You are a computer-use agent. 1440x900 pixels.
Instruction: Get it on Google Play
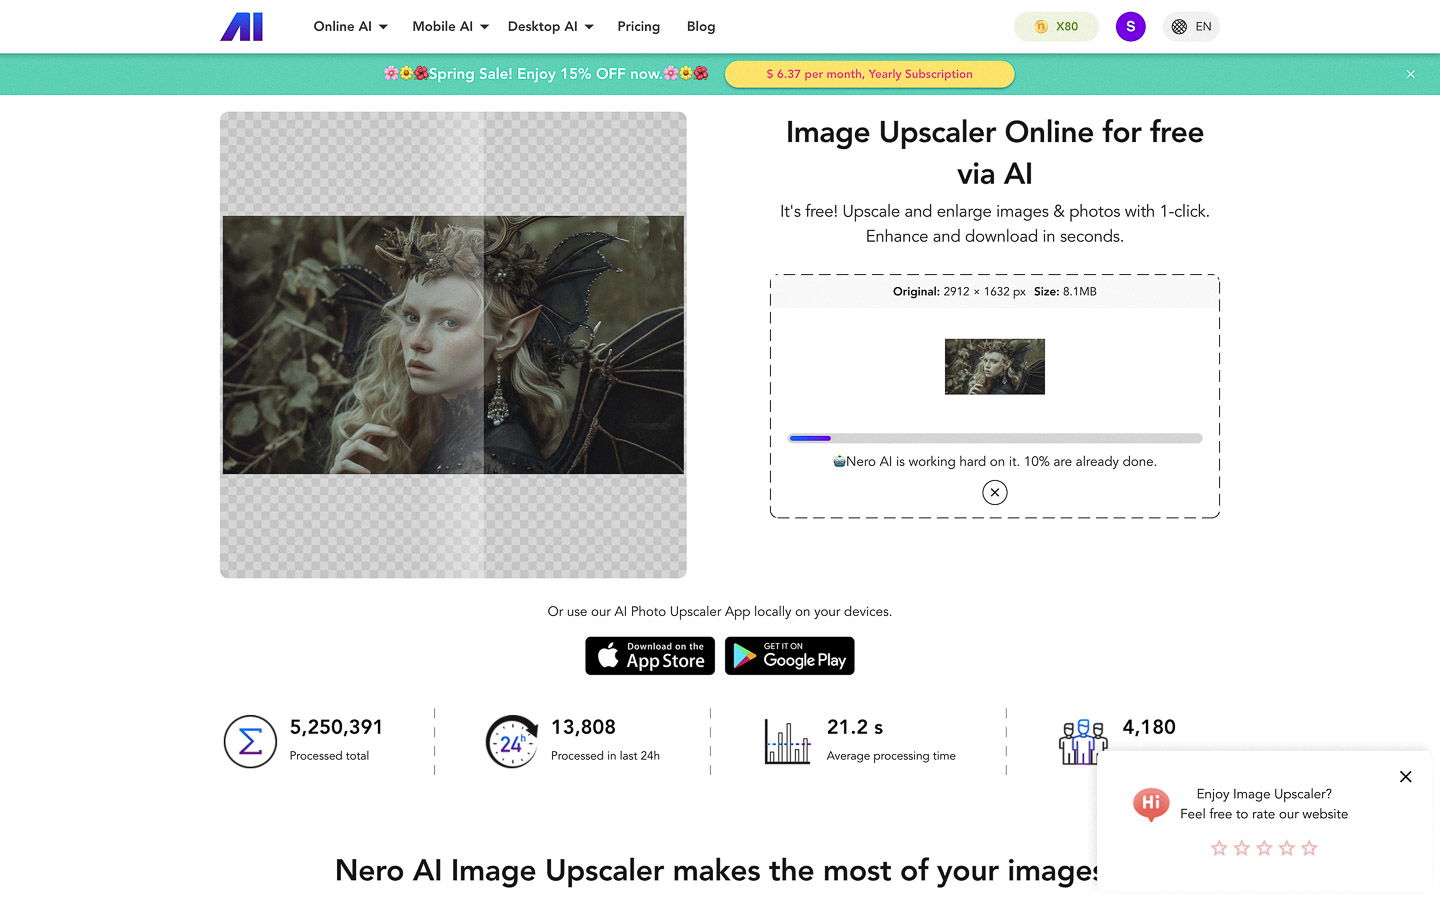(x=790, y=656)
